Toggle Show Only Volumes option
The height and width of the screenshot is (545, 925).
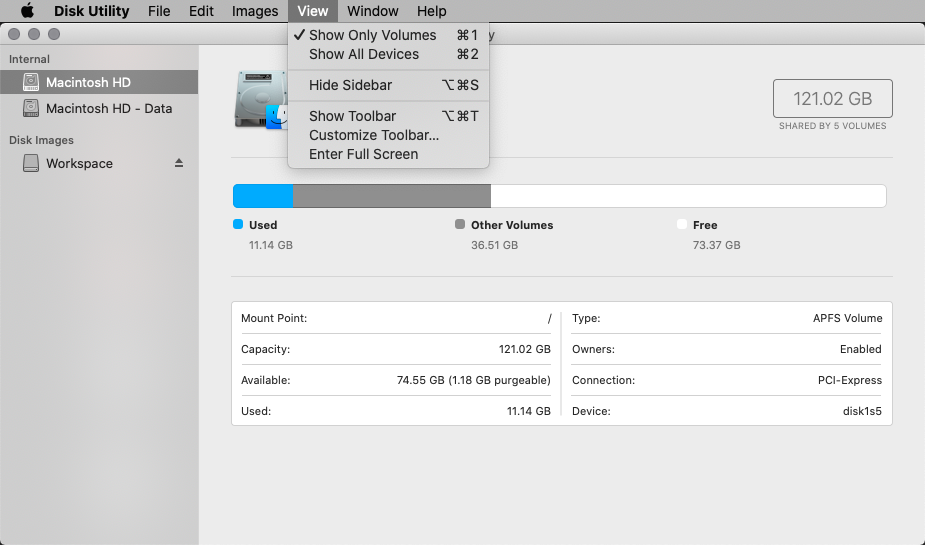pyautogui.click(x=388, y=35)
